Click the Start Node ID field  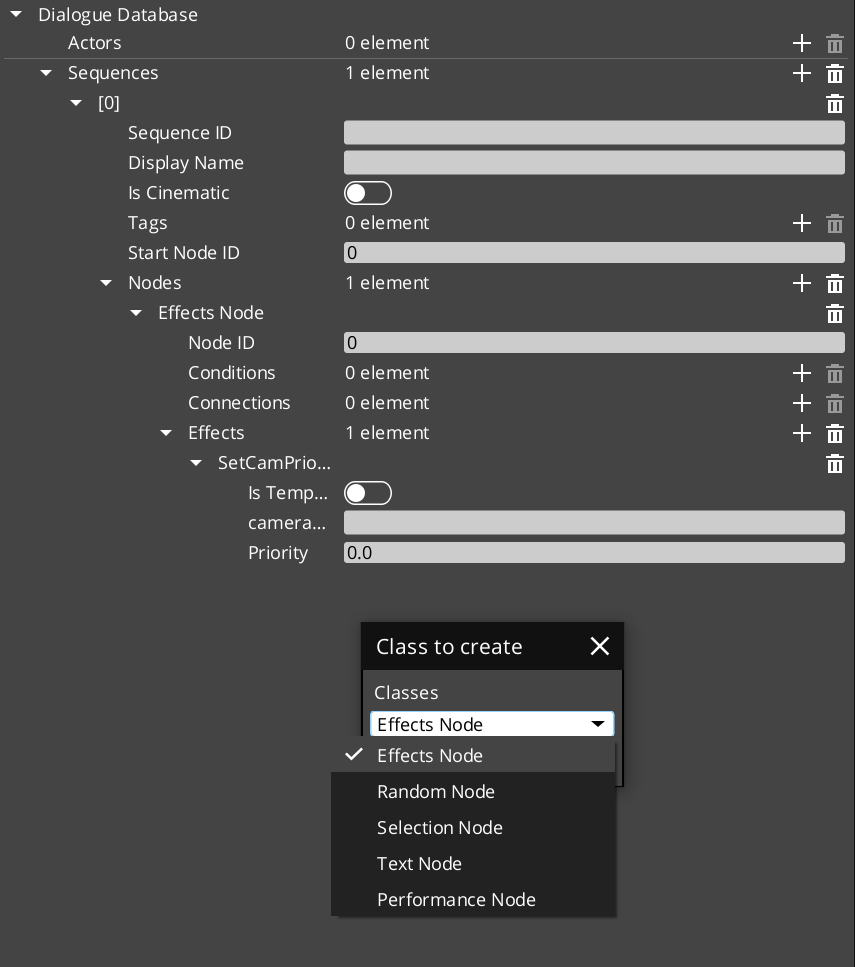(x=594, y=253)
